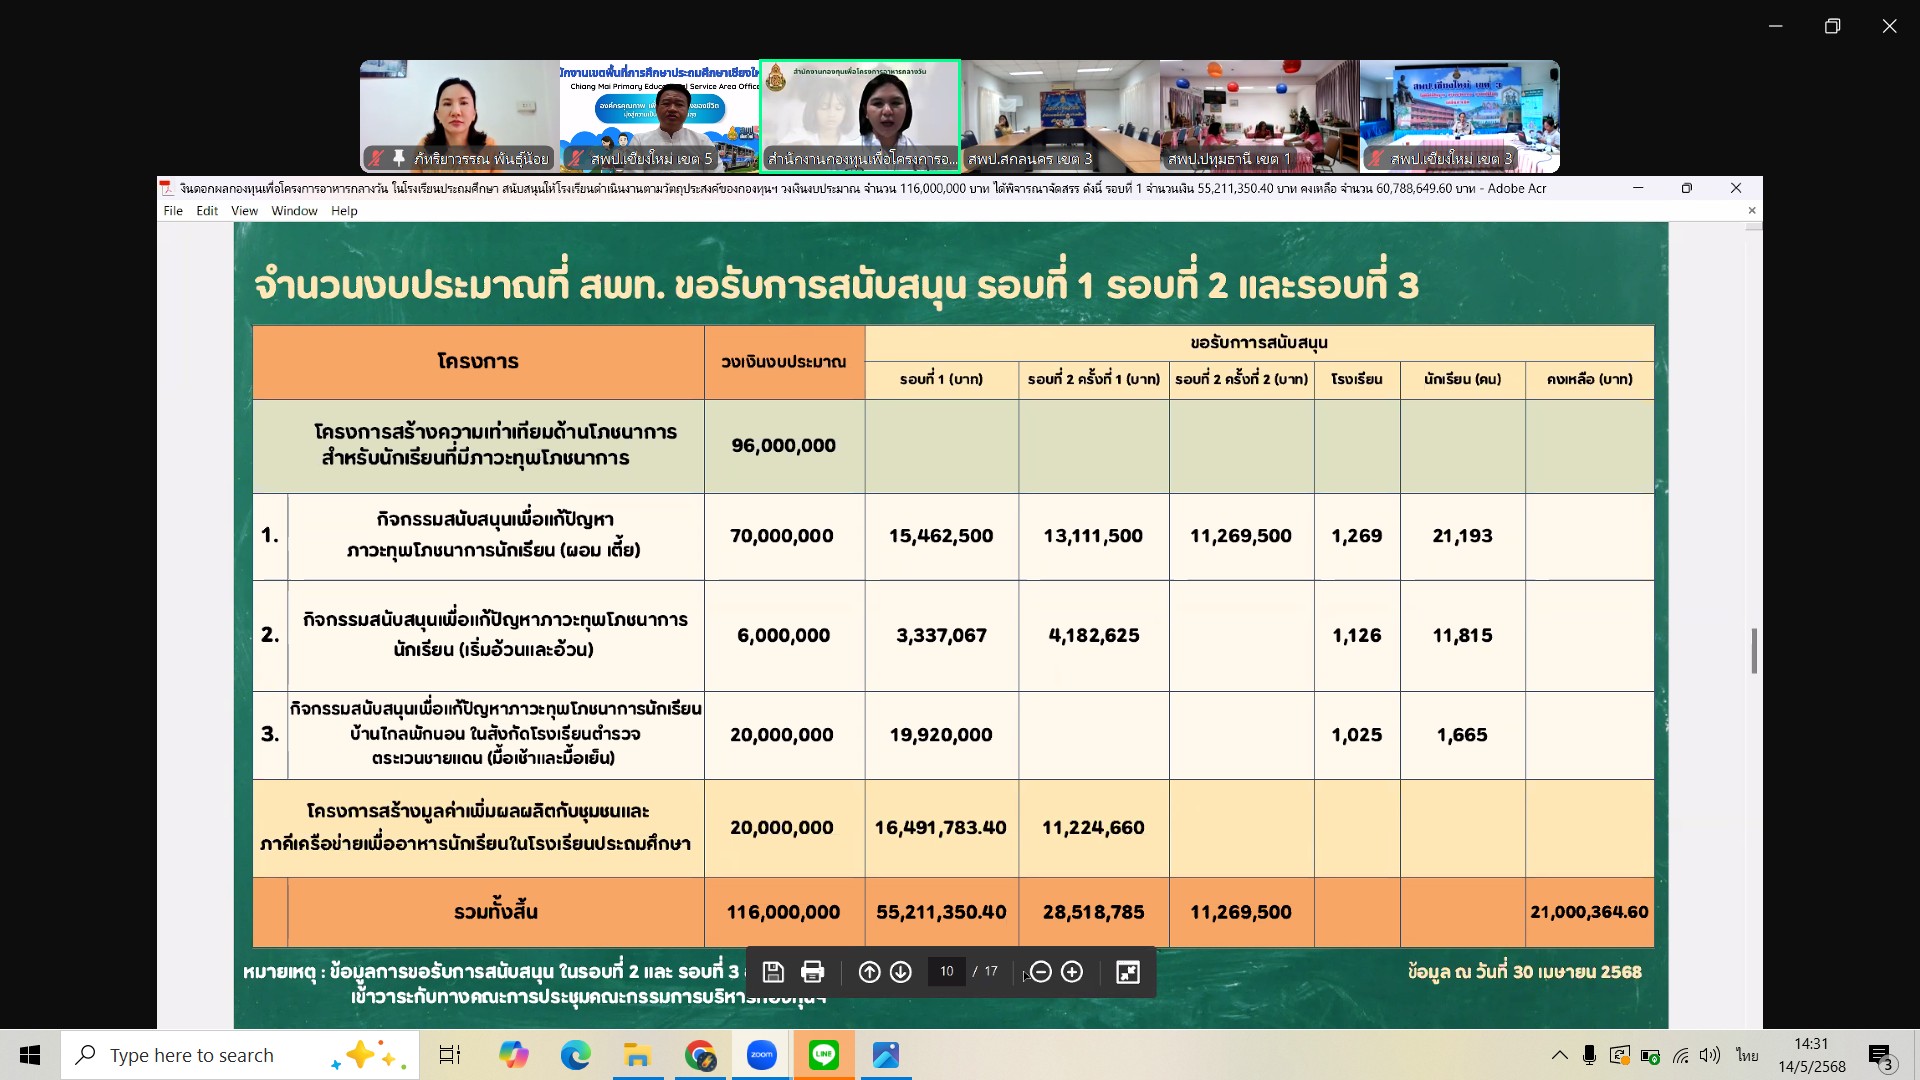The image size is (1920, 1080).
Task: Click the table cell showing 16,491,783.40
Action: click(x=941, y=828)
